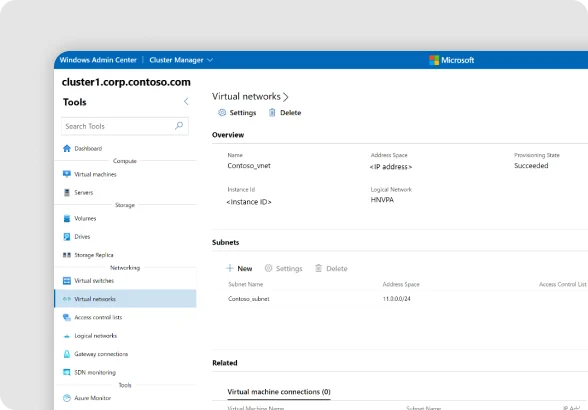The image size is (588, 410).
Task: Add a New subnet
Action: 239,268
